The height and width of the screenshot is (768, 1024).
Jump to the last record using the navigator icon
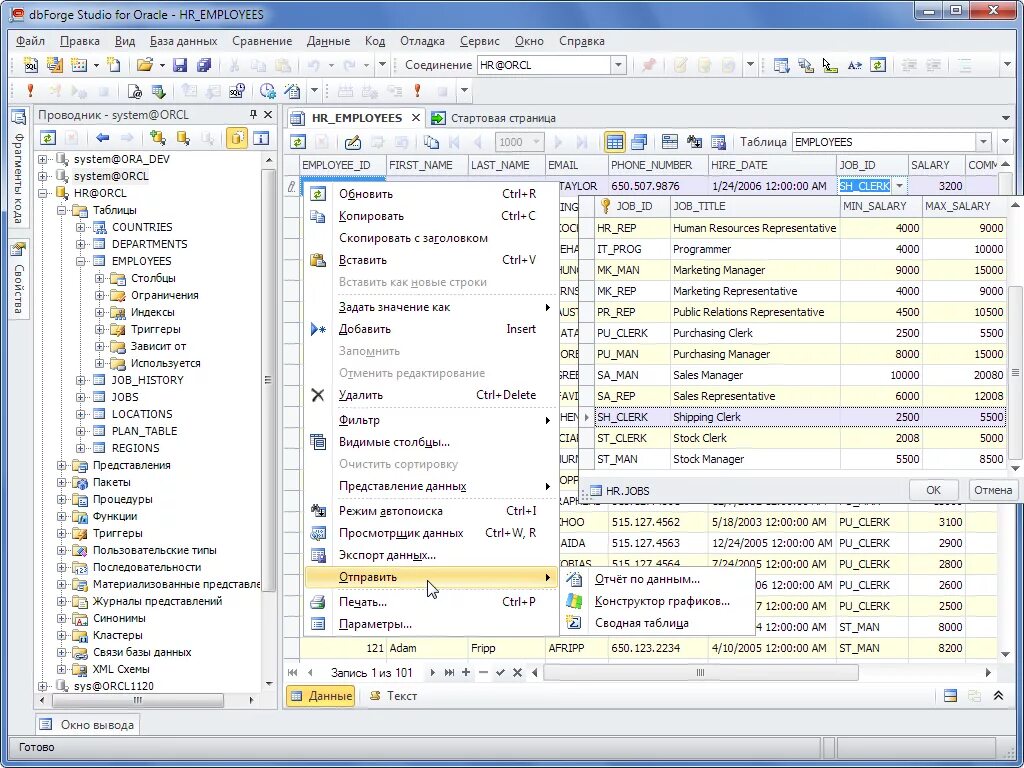click(x=449, y=672)
